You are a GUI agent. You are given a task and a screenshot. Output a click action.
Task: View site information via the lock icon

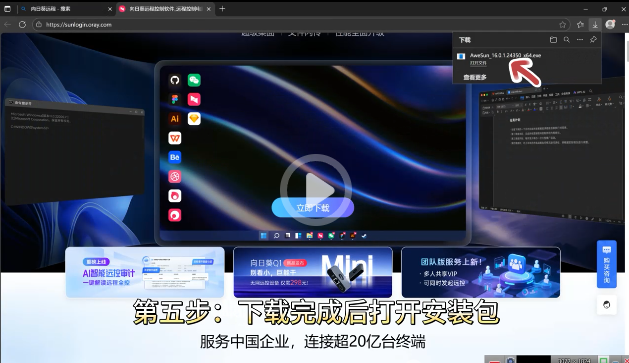pyautogui.click(x=39, y=24)
